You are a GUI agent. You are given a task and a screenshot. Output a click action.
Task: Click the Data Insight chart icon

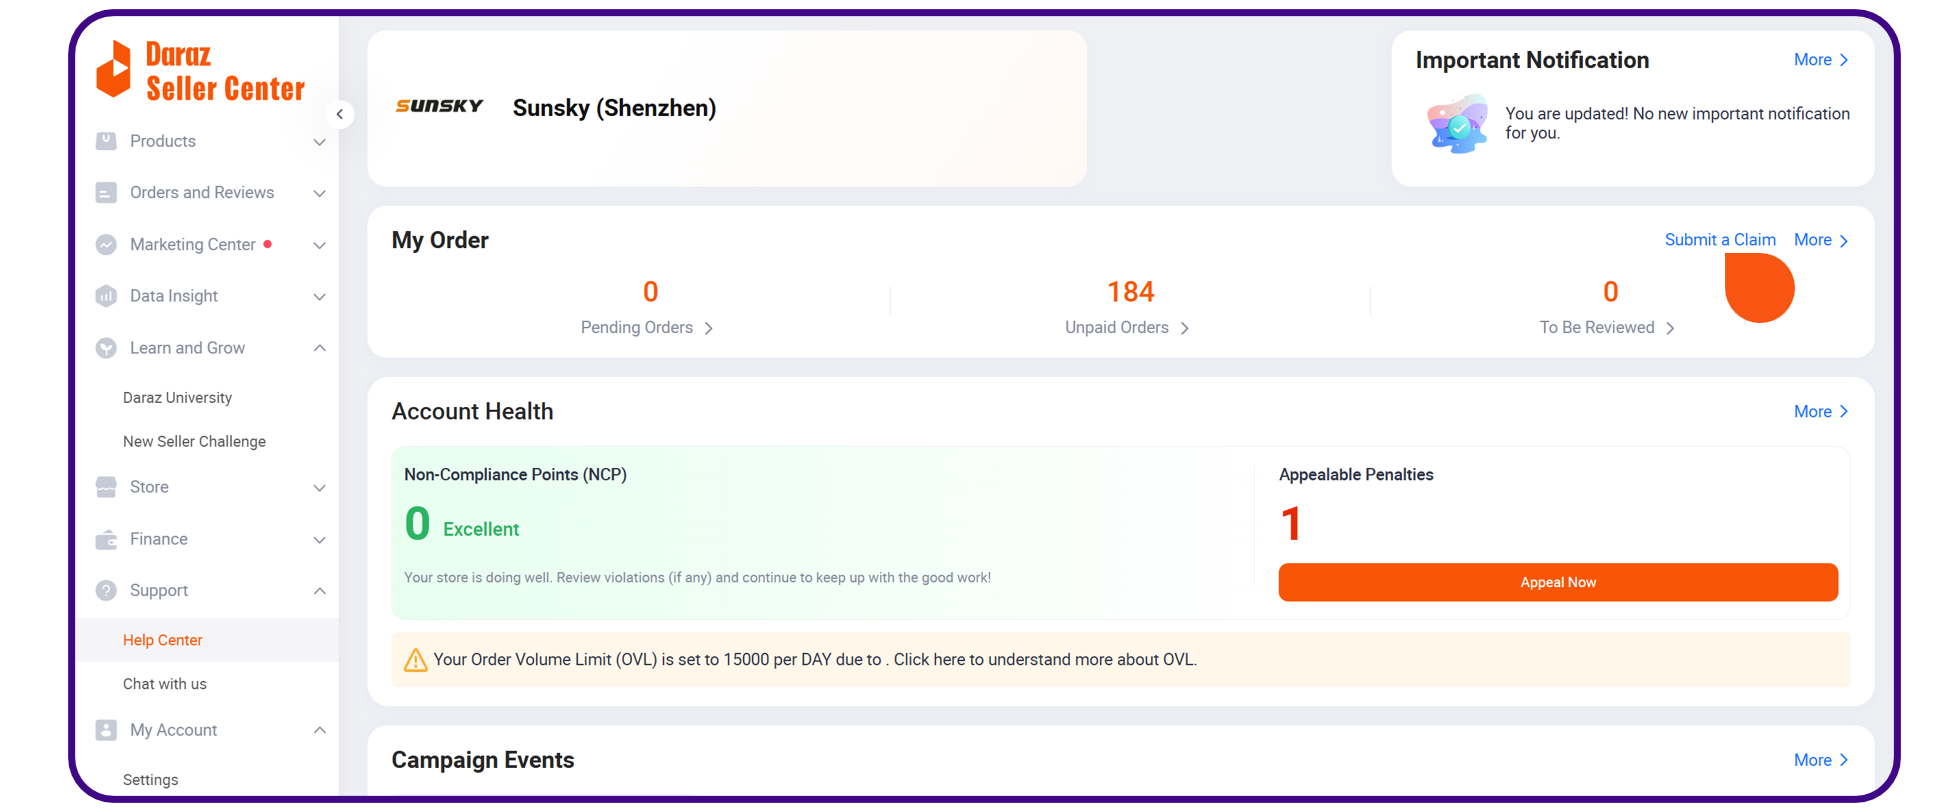tap(106, 296)
